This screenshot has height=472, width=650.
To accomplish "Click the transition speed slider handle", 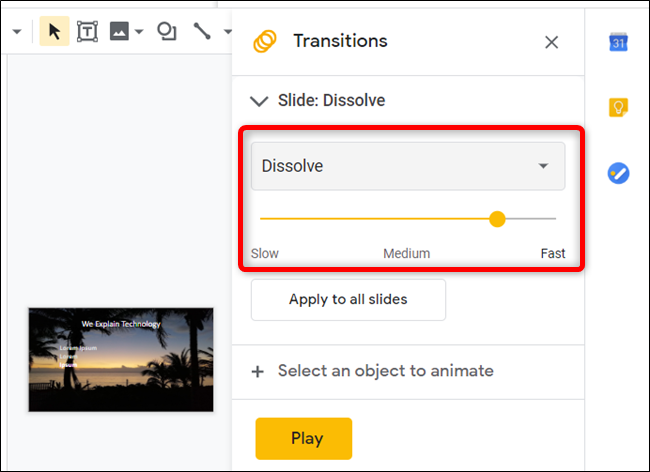I will tap(497, 219).
